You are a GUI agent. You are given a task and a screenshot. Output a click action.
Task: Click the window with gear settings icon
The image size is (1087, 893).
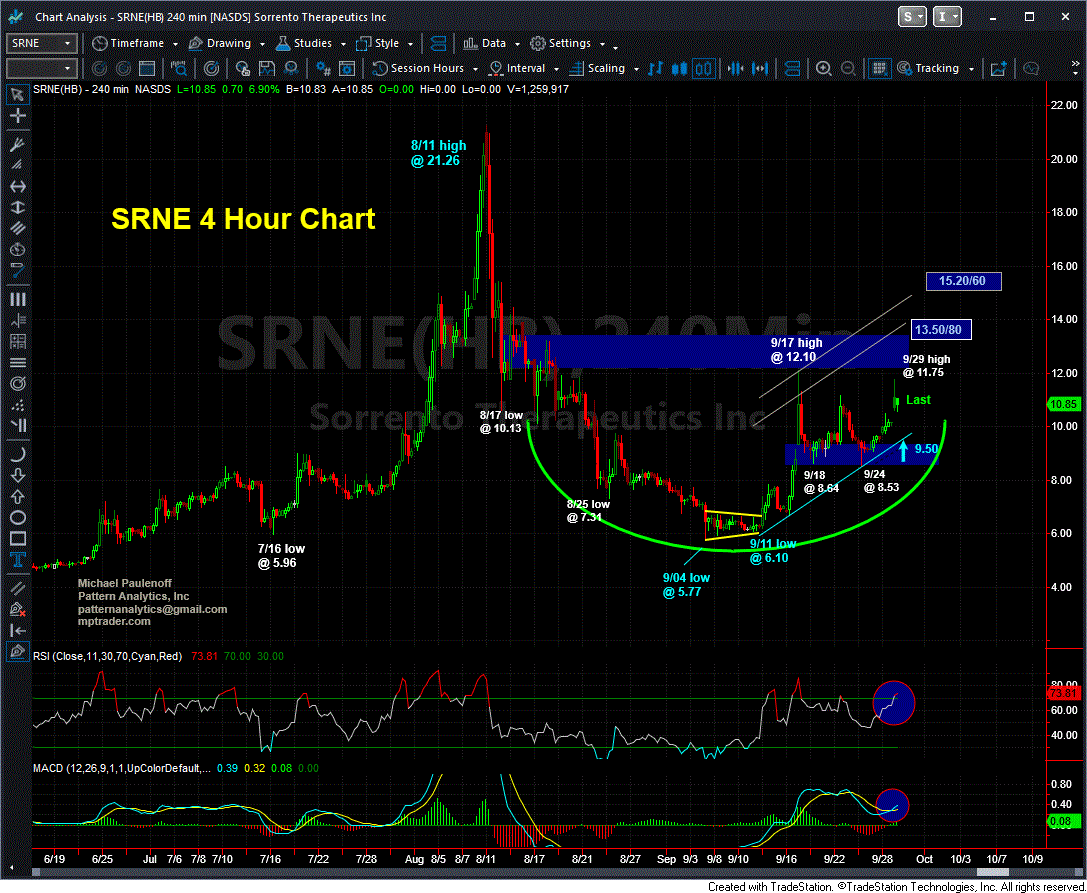(x=345, y=69)
